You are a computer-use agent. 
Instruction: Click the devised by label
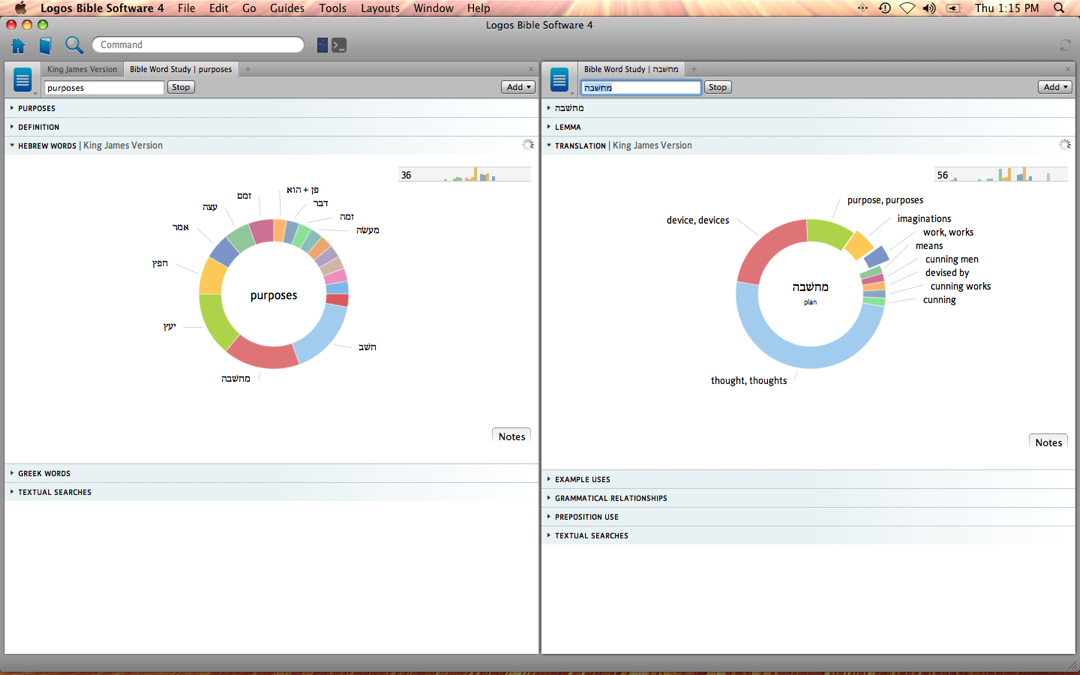[x=947, y=273]
